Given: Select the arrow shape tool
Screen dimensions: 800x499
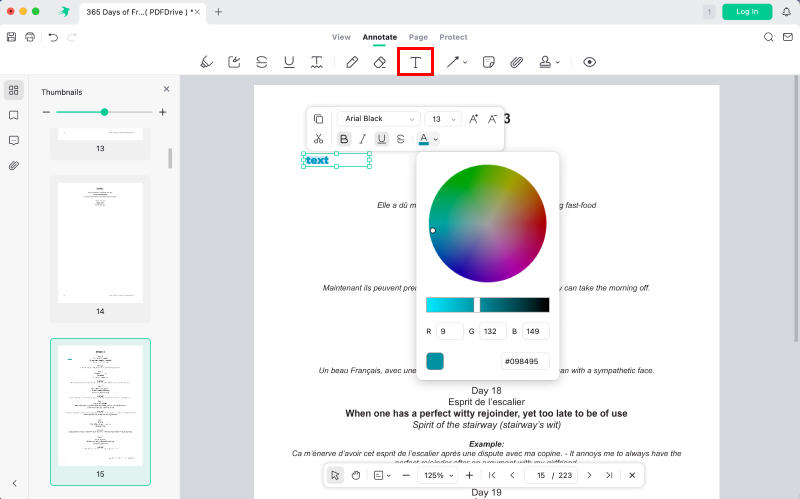Looking at the screenshot, I should point(453,62).
